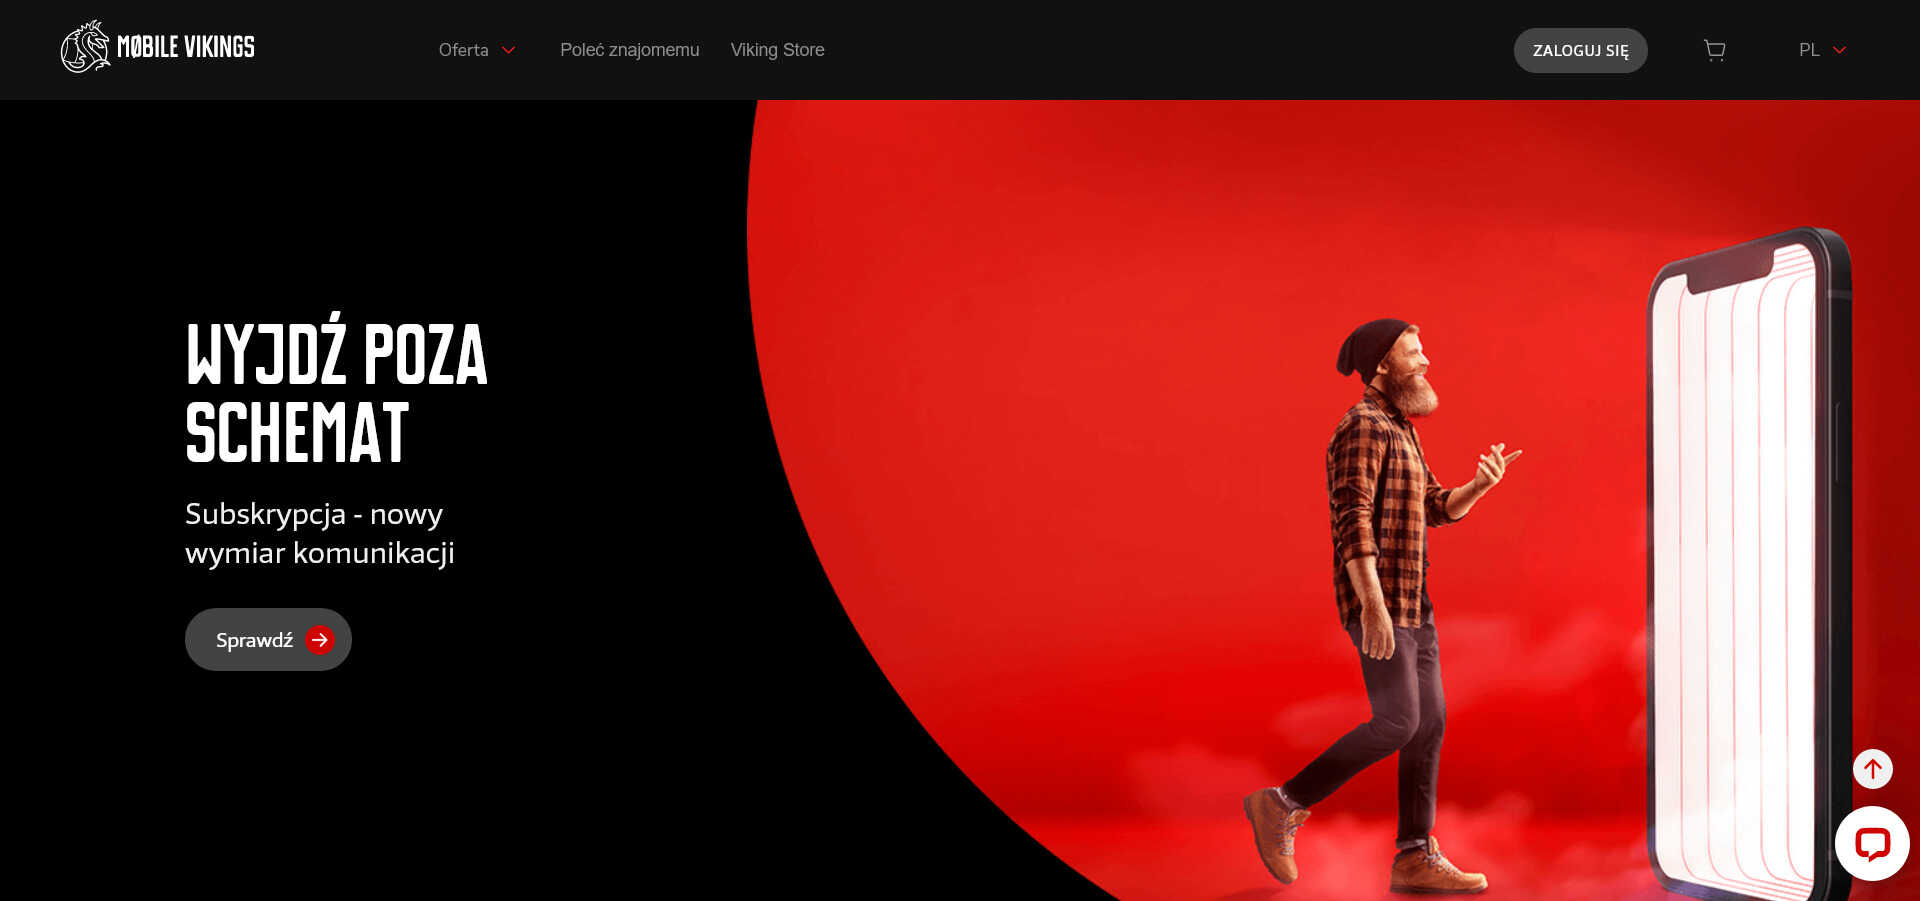Open the Viking Store link
The width and height of the screenshot is (1920, 901).
[777, 50]
